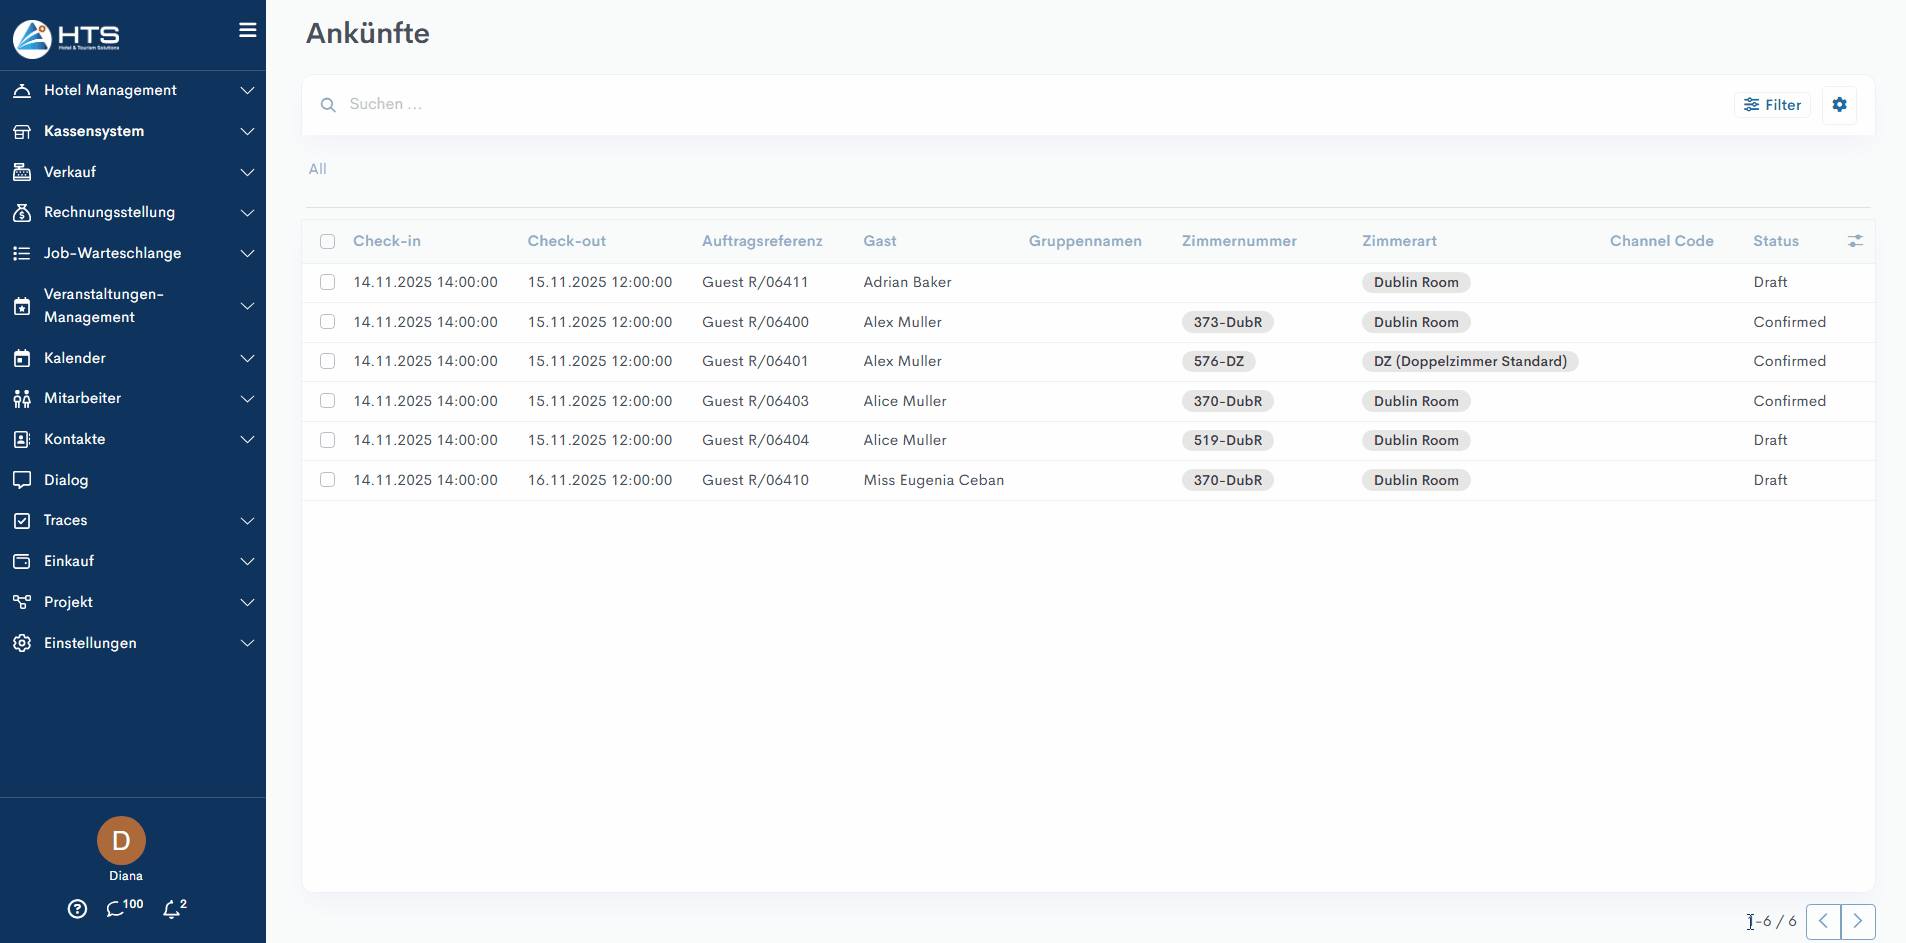Viewport: 1906px width, 943px height.
Task: Open chat messages icon showing 100
Action: tap(117, 909)
